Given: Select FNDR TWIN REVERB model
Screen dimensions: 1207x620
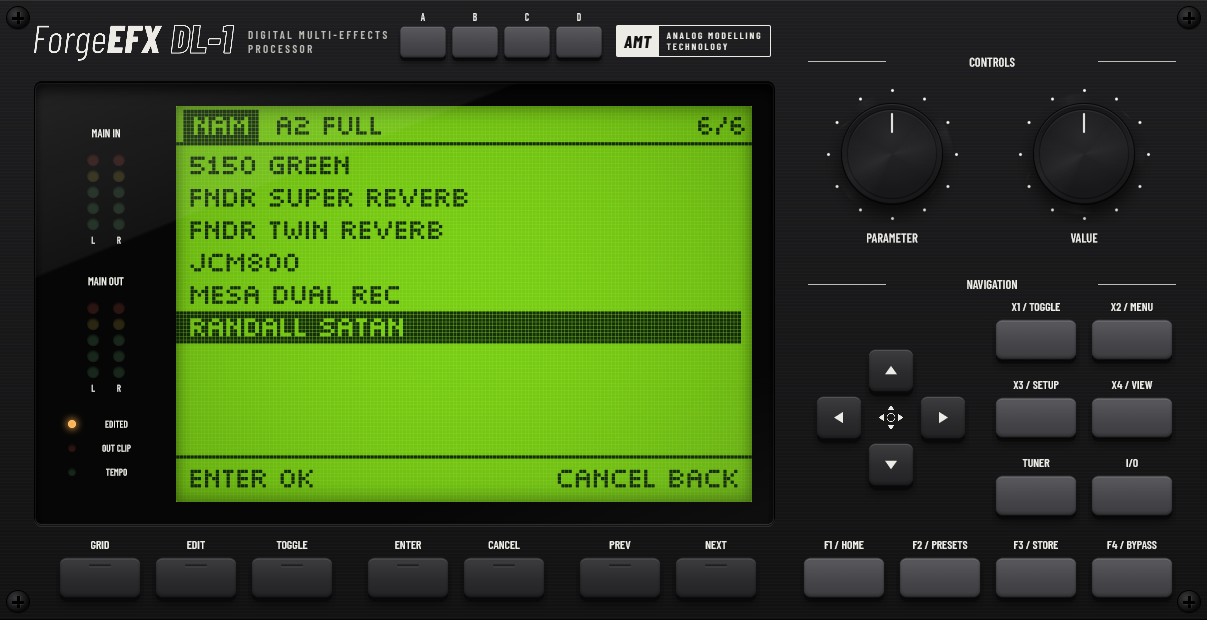Looking at the screenshot, I should tap(459, 230).
